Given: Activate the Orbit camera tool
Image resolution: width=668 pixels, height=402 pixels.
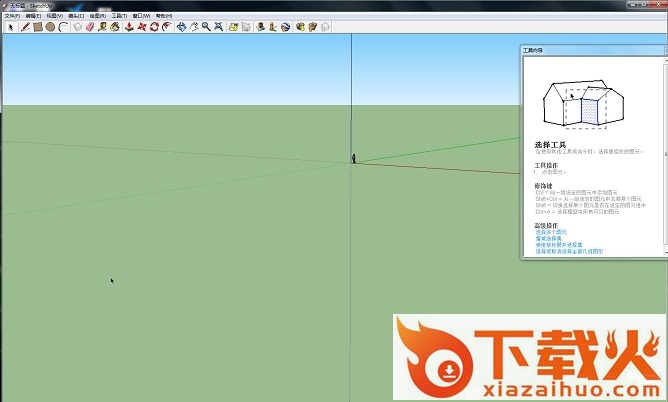Looking at the screenshot, I should tap(181, 27).
